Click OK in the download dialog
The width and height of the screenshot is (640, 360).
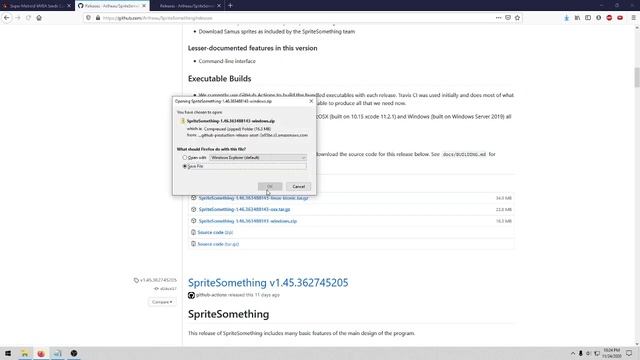pyautogui.click(x=270, y=187)
